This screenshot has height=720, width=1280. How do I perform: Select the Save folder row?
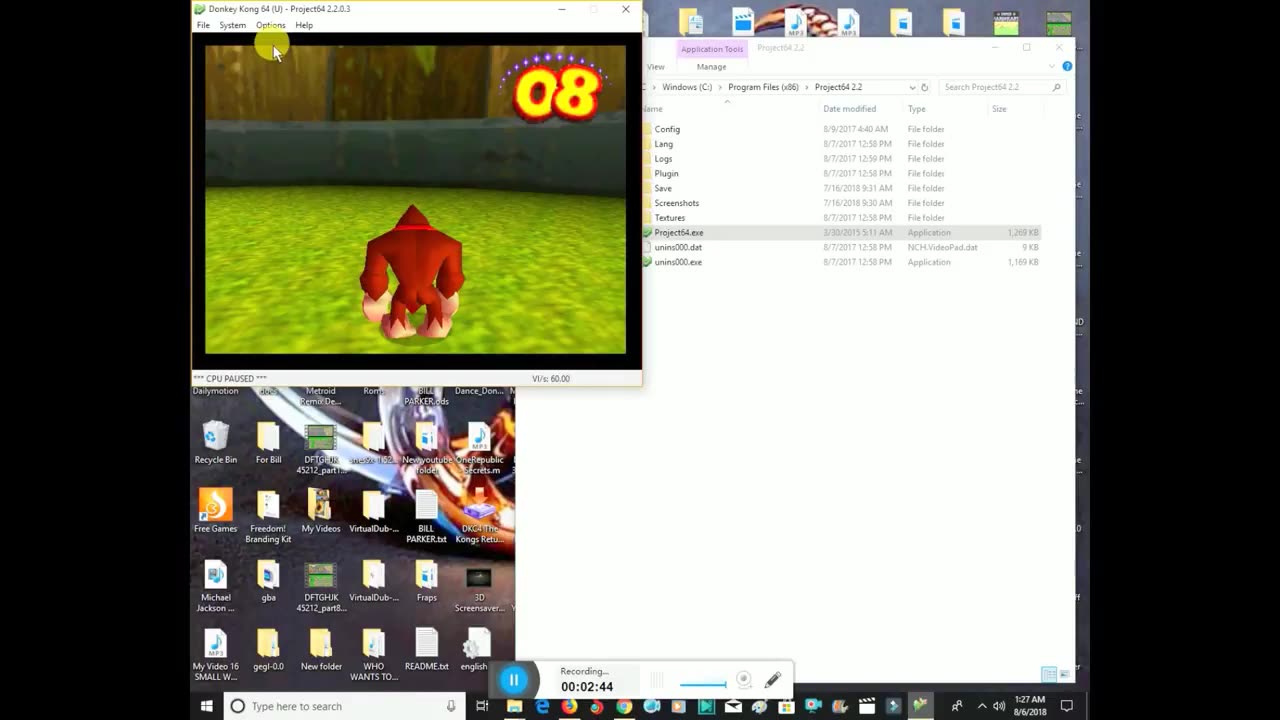click(840, 188)
